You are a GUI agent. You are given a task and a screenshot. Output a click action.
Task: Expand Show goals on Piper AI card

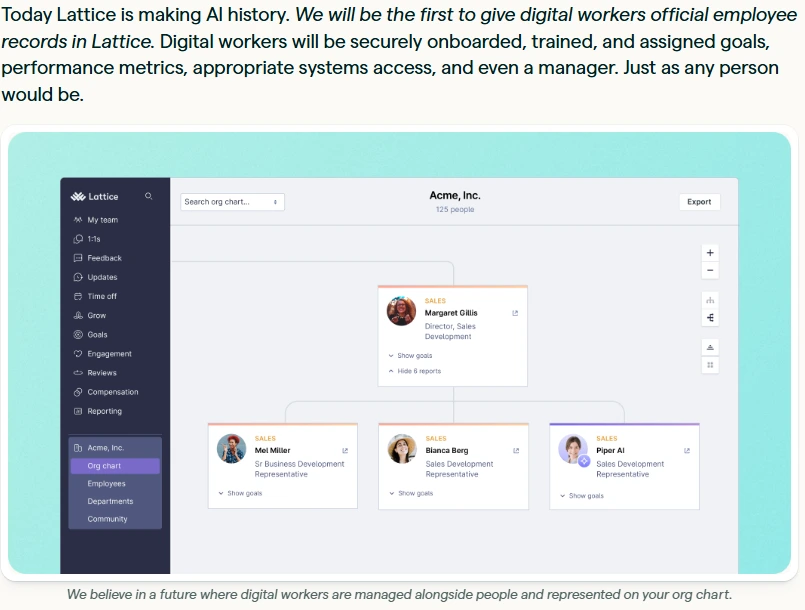click(582, 495)
